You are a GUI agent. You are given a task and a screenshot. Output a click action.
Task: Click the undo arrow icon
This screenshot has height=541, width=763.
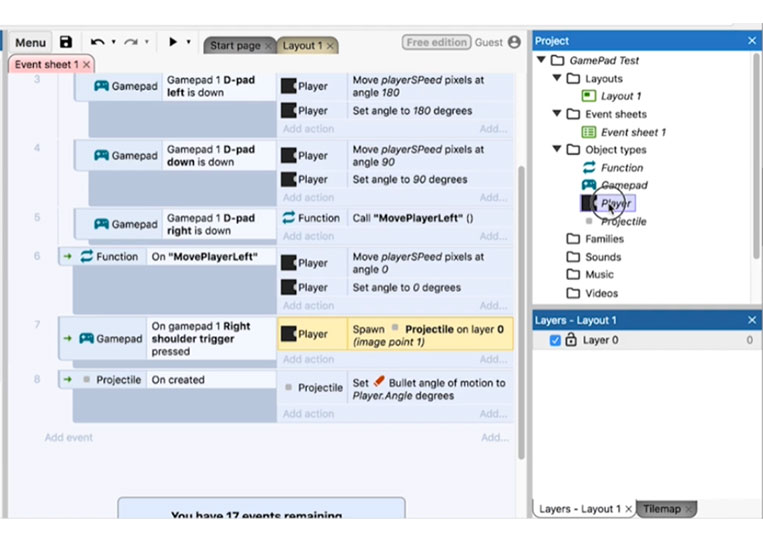97,42
